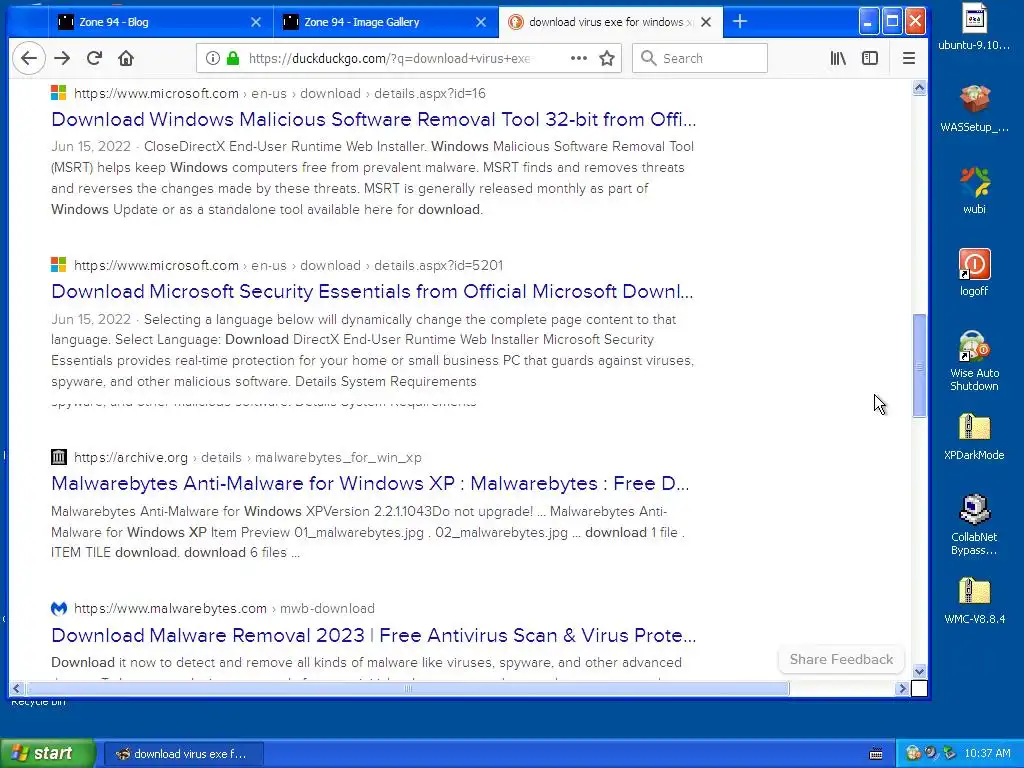
Task: Go forward using the forward arrow
Action: coord(62,58)
